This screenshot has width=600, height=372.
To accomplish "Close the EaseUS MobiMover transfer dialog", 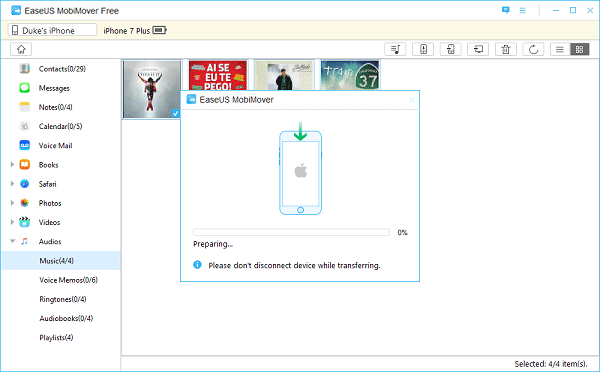I will (x=412, y=100).
